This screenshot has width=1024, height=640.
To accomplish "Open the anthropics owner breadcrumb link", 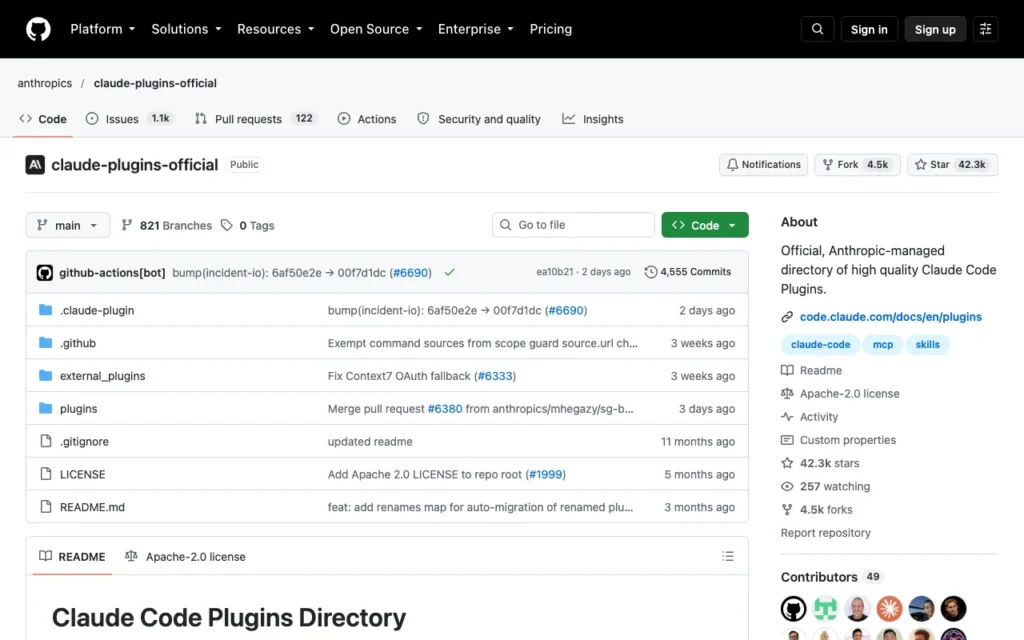I will (44, 84).
